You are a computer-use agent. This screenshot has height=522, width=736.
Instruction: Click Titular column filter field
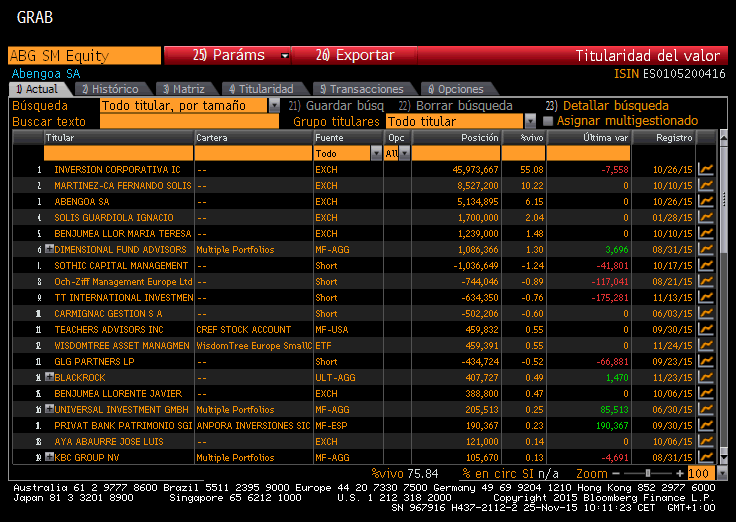118,154
